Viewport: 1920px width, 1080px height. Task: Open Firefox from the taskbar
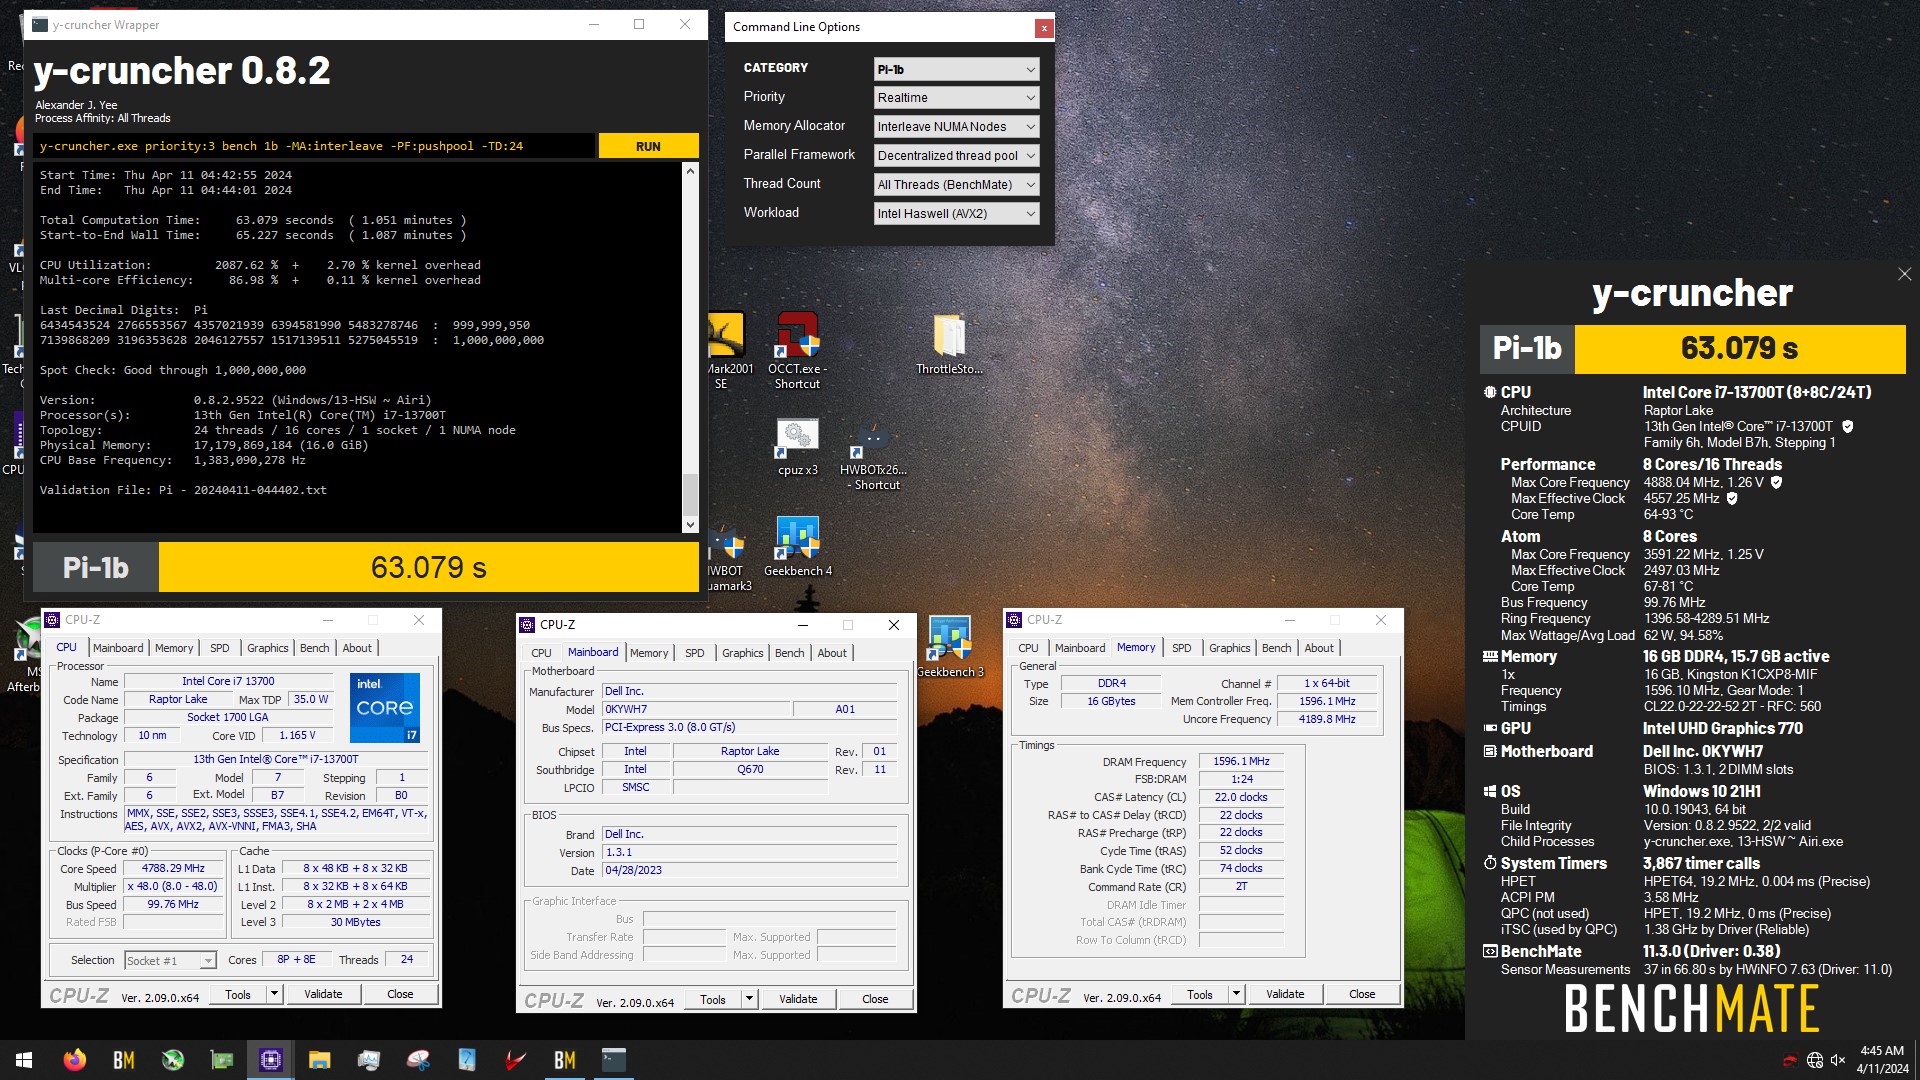tap(74, 1060)
